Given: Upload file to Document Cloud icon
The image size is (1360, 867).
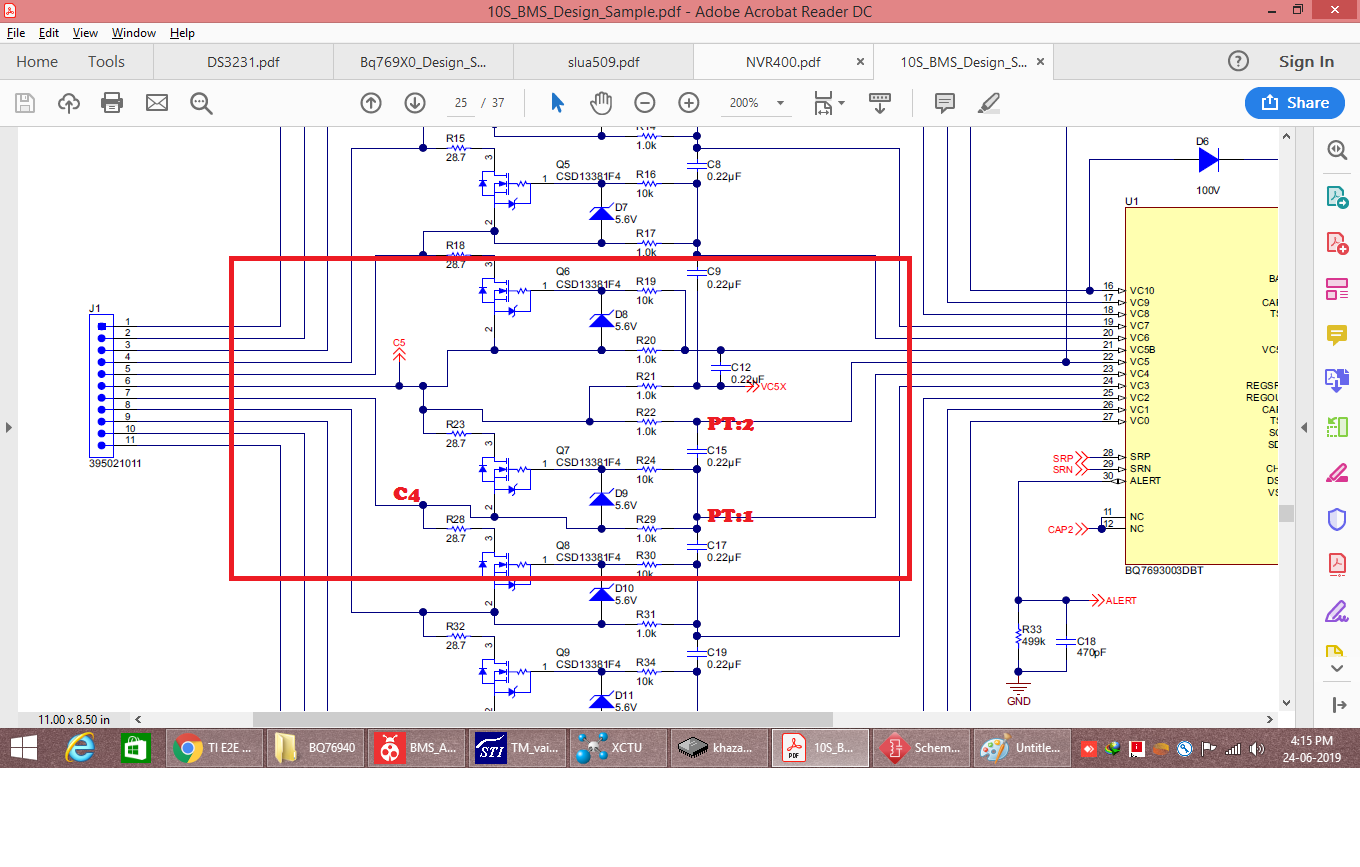Looking at the screenshot, I should coord(69,102).
